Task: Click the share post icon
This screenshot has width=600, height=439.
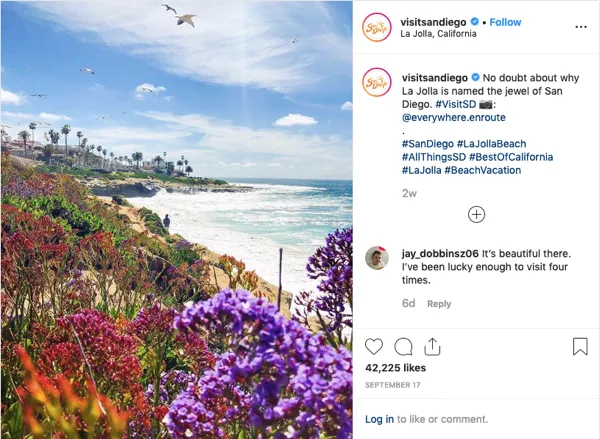Action: pos(432,346)
